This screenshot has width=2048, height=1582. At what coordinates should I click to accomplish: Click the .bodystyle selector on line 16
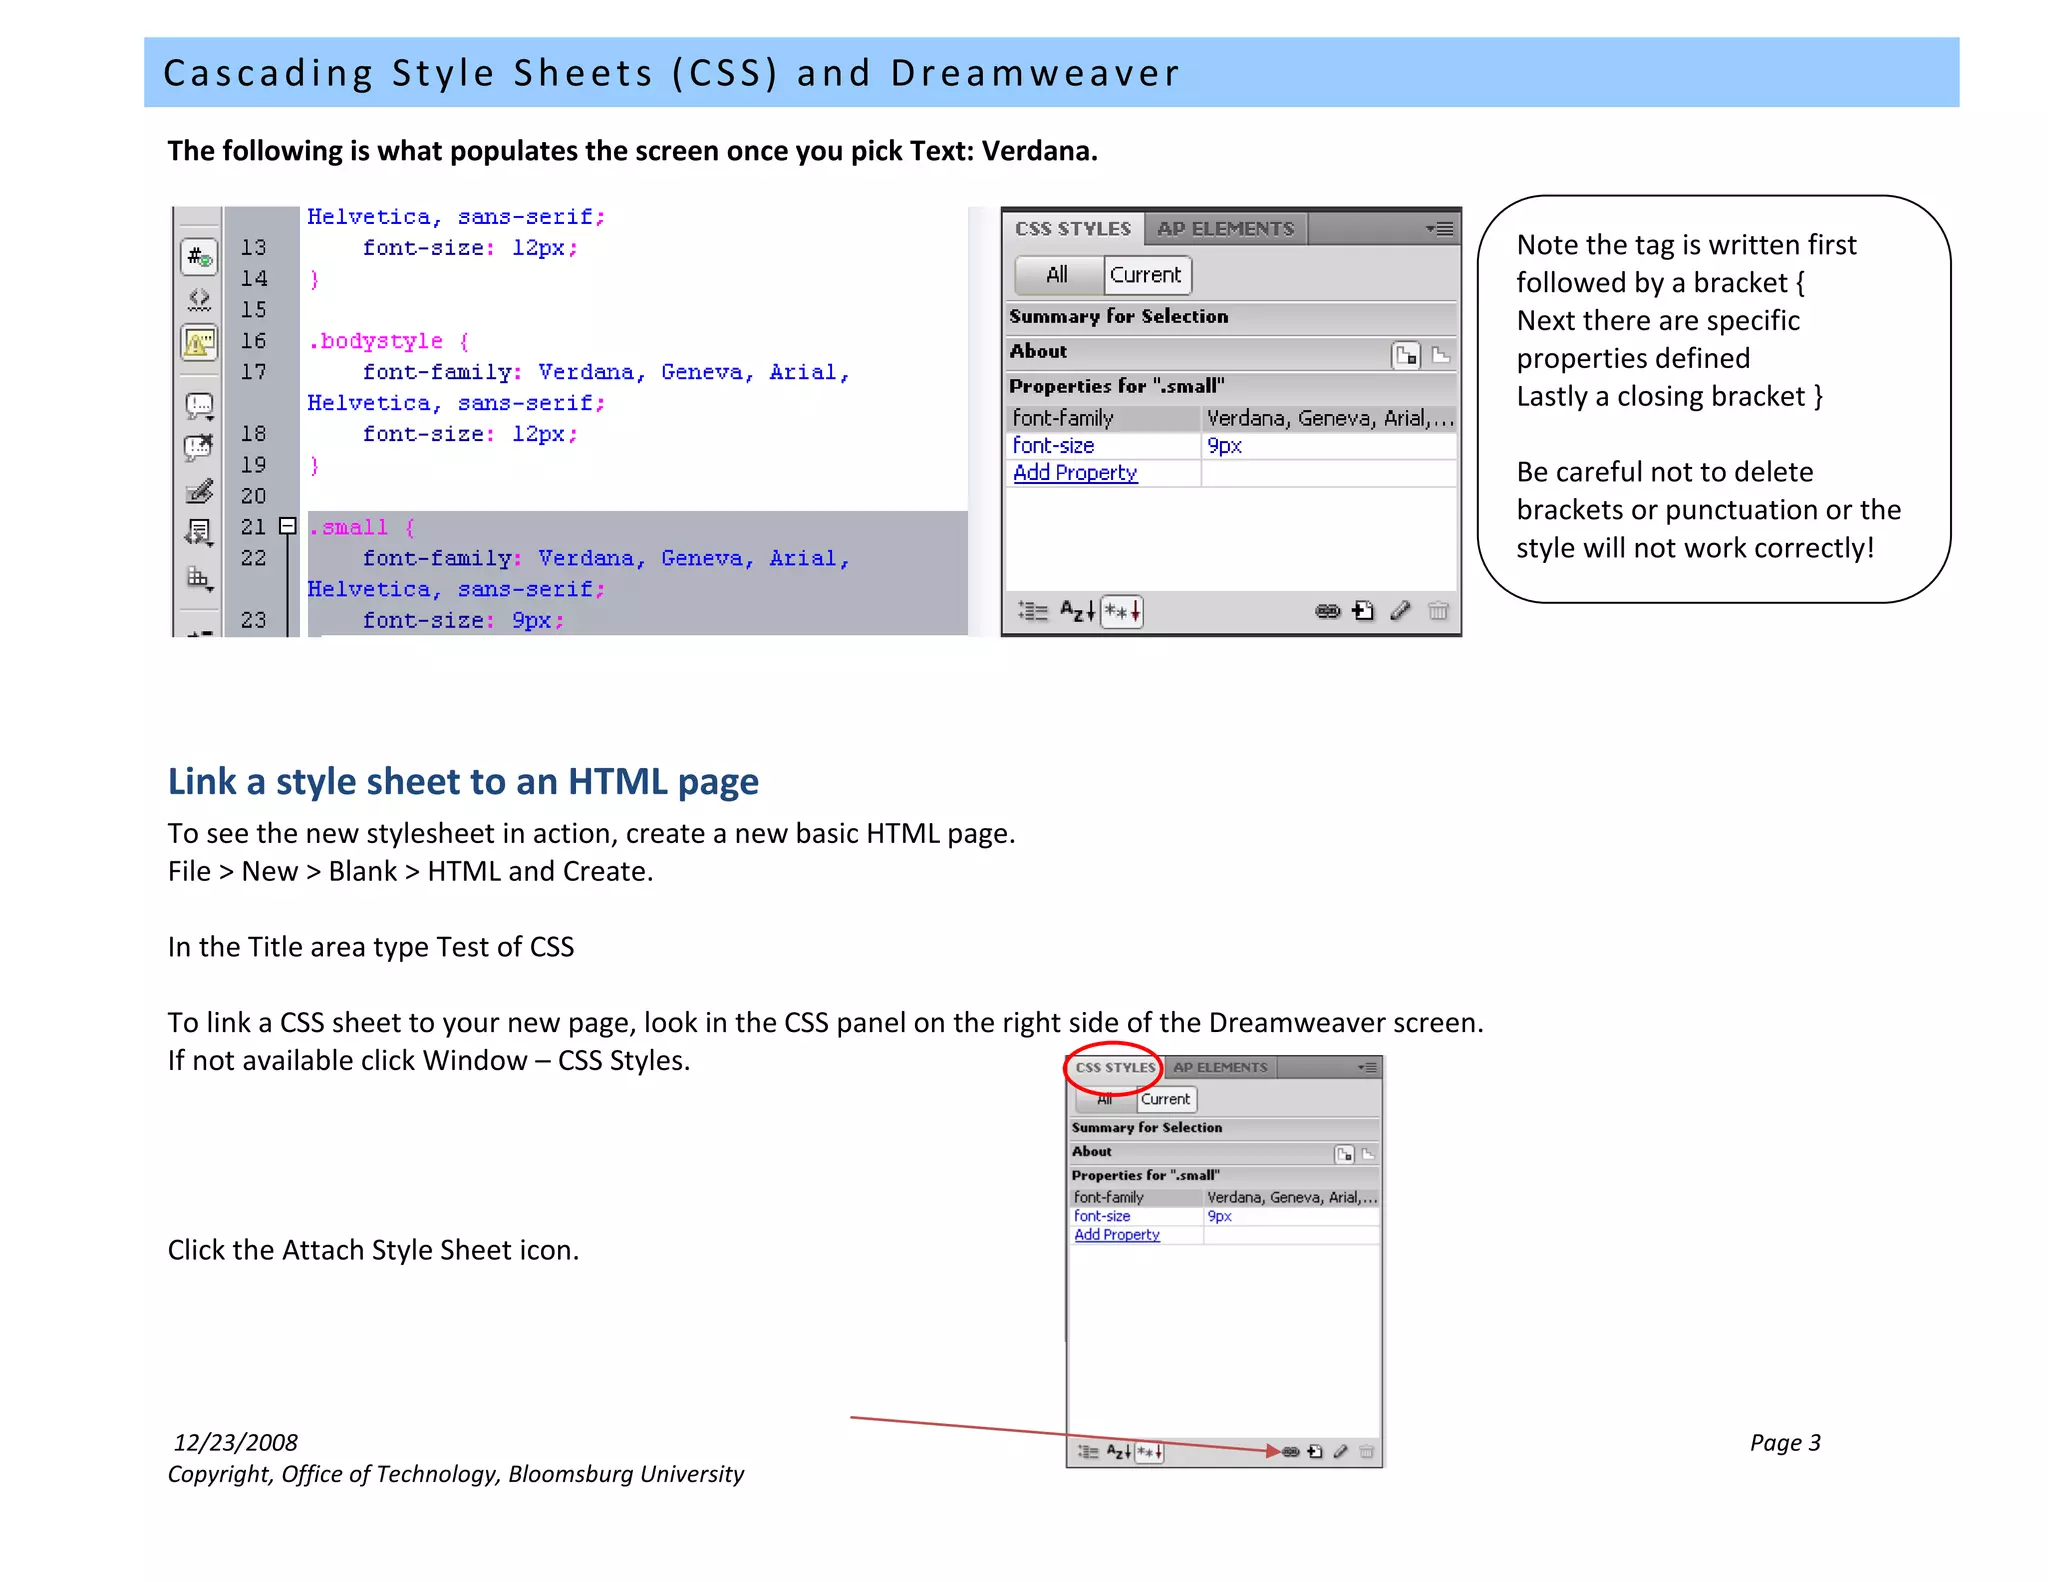375,341
